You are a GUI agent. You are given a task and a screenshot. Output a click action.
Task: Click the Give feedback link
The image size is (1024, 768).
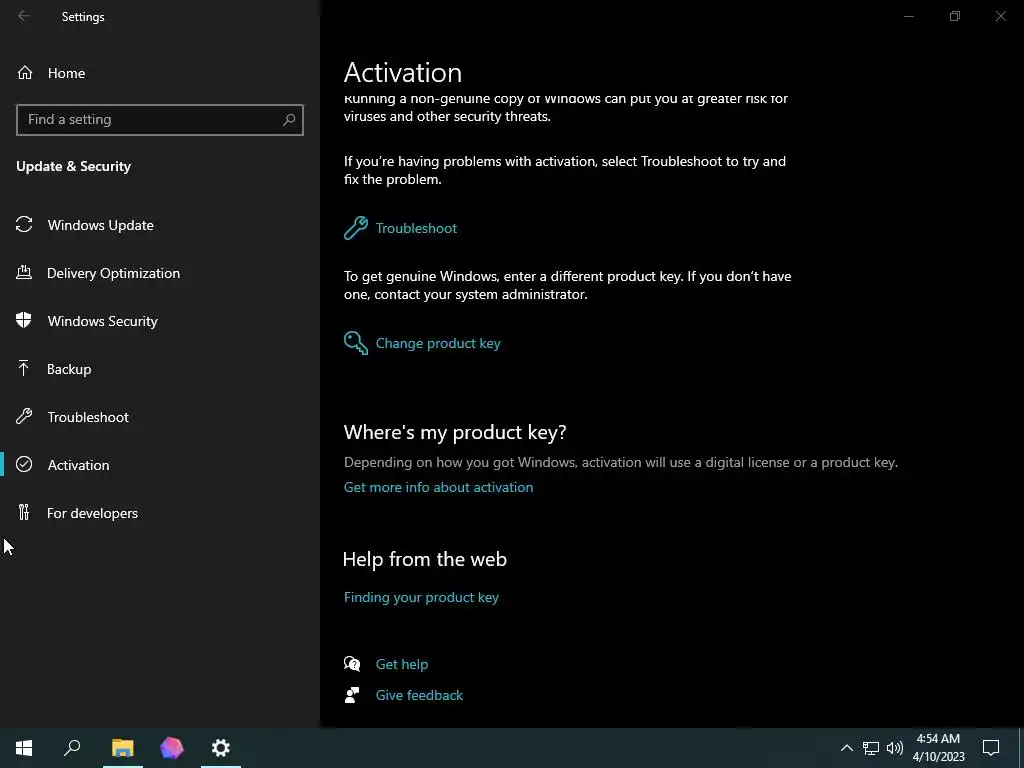click(419, 695)
